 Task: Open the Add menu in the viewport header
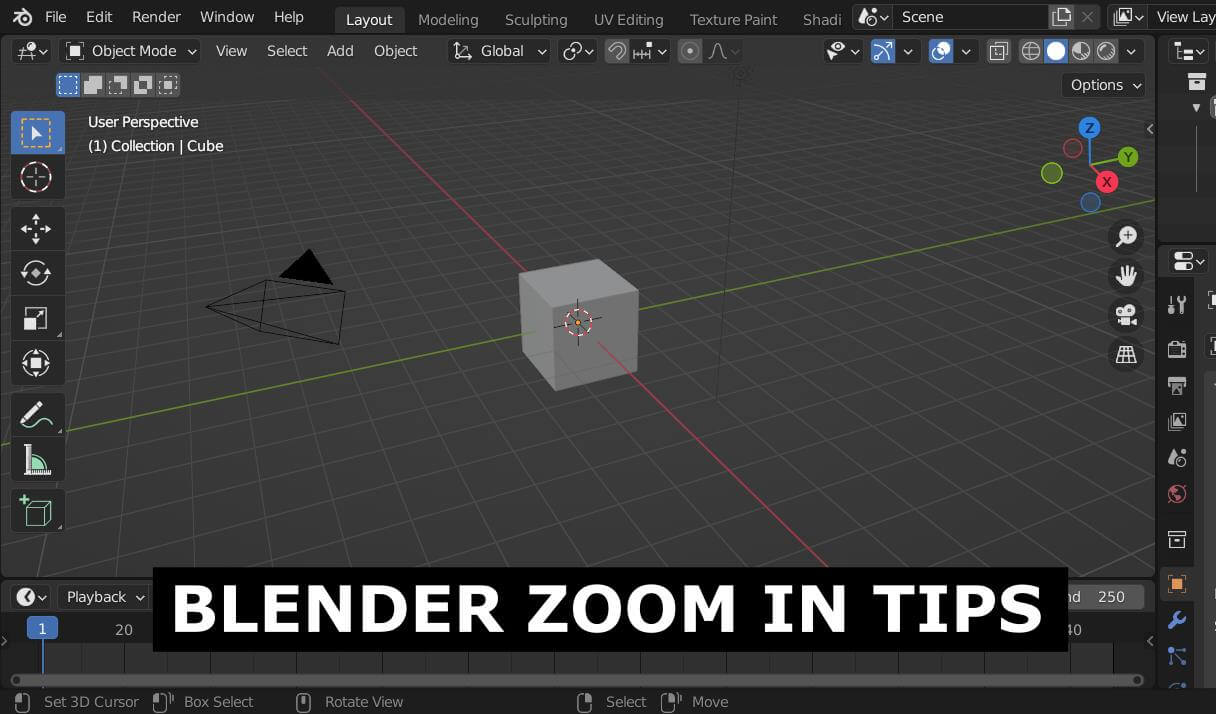click(340, 51)
